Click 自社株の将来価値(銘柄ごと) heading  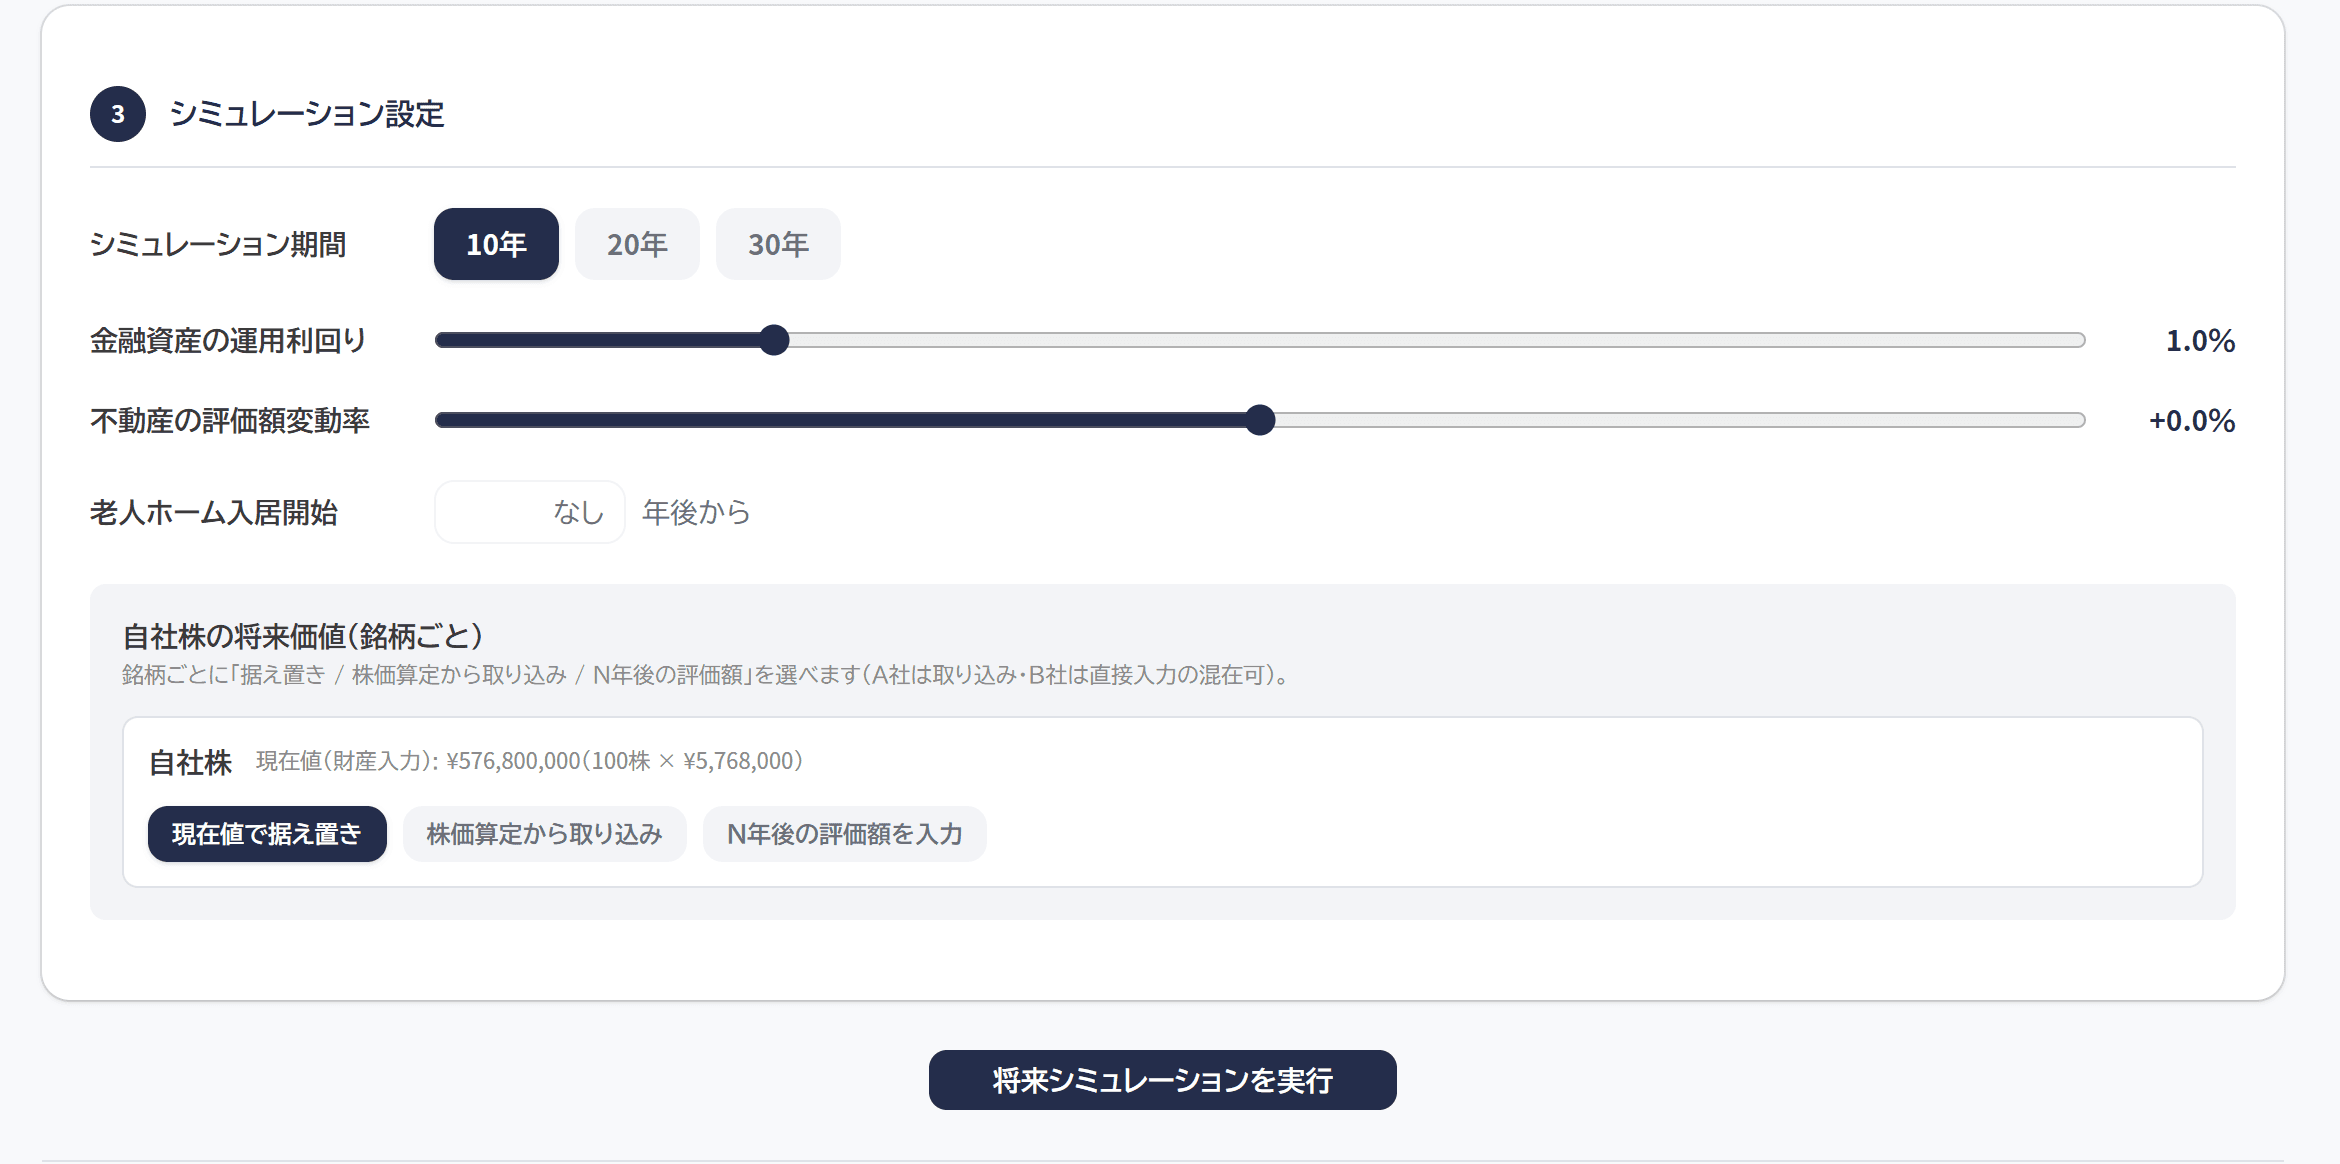tap(303, 636)
